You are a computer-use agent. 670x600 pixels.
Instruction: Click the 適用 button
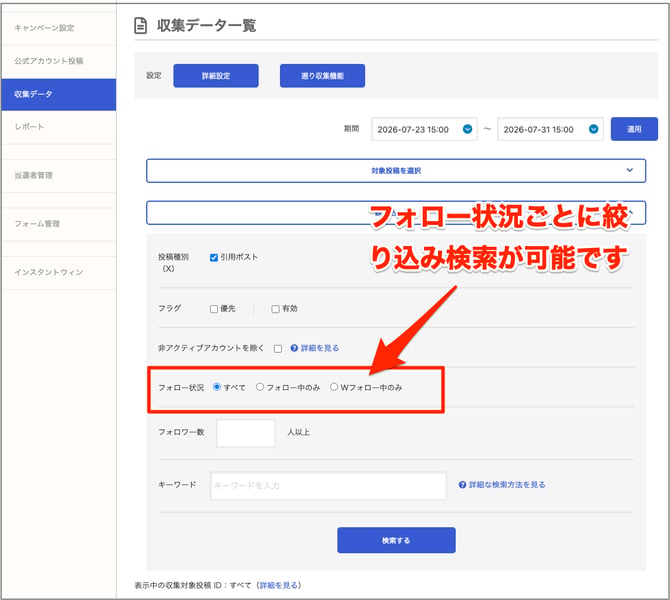point(634,129)
